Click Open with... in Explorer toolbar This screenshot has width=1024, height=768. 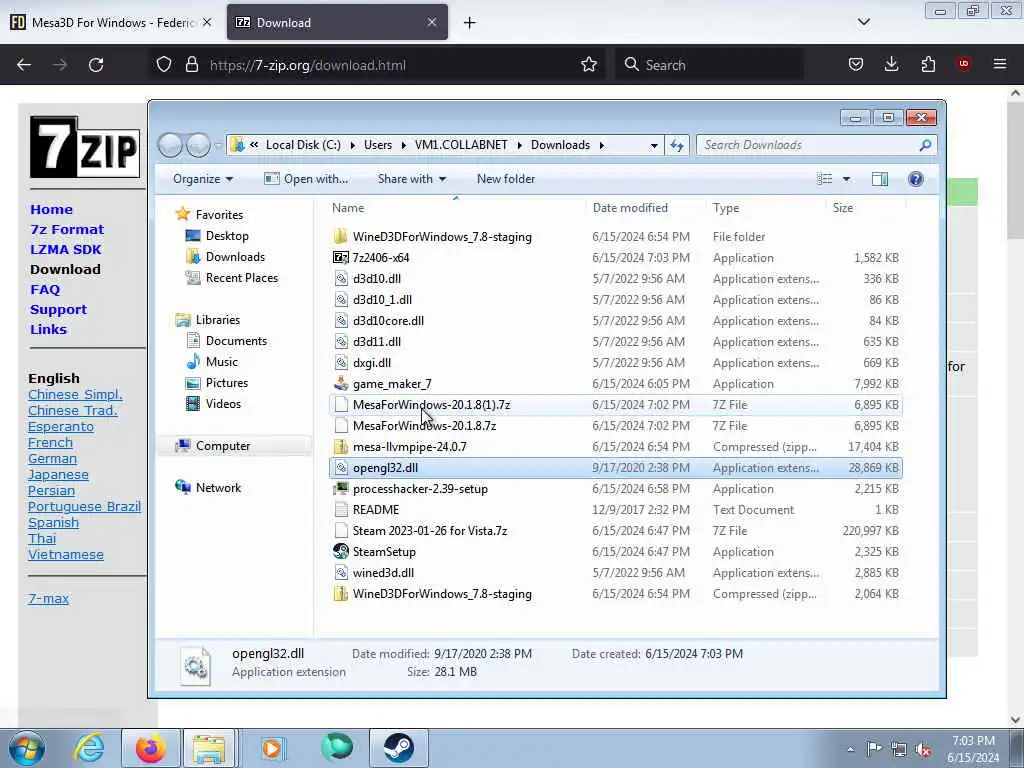tap(306, 179)
